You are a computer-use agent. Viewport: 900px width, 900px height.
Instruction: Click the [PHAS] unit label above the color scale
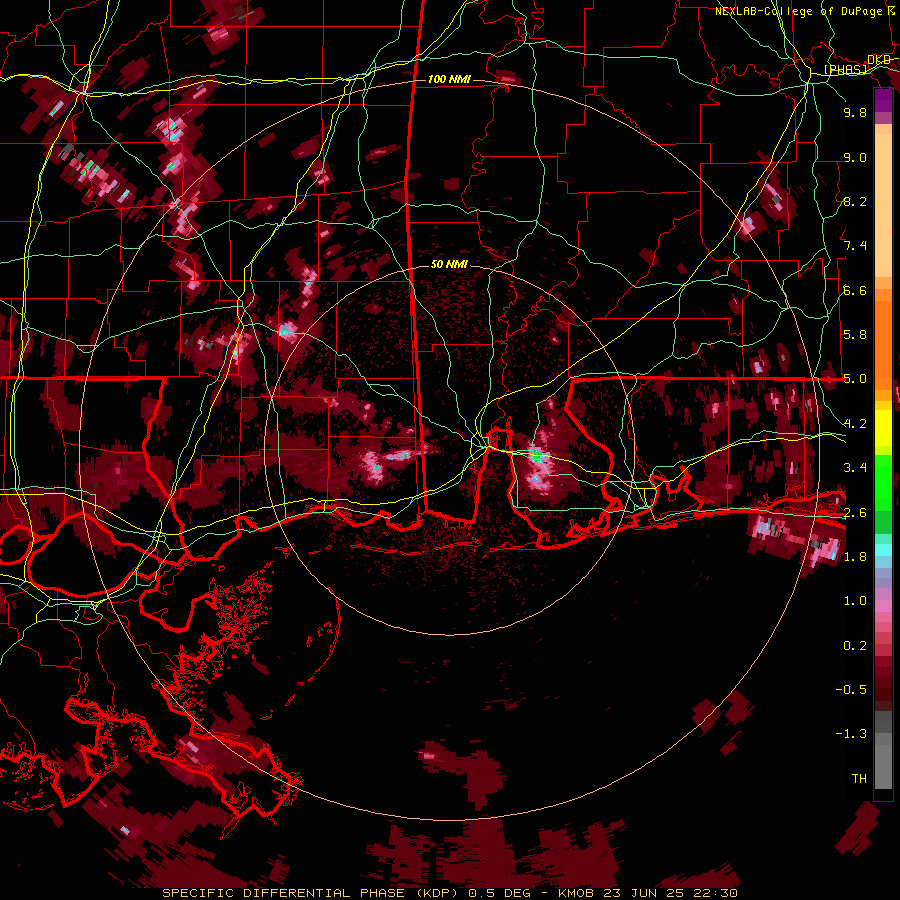tap(845, 69)
